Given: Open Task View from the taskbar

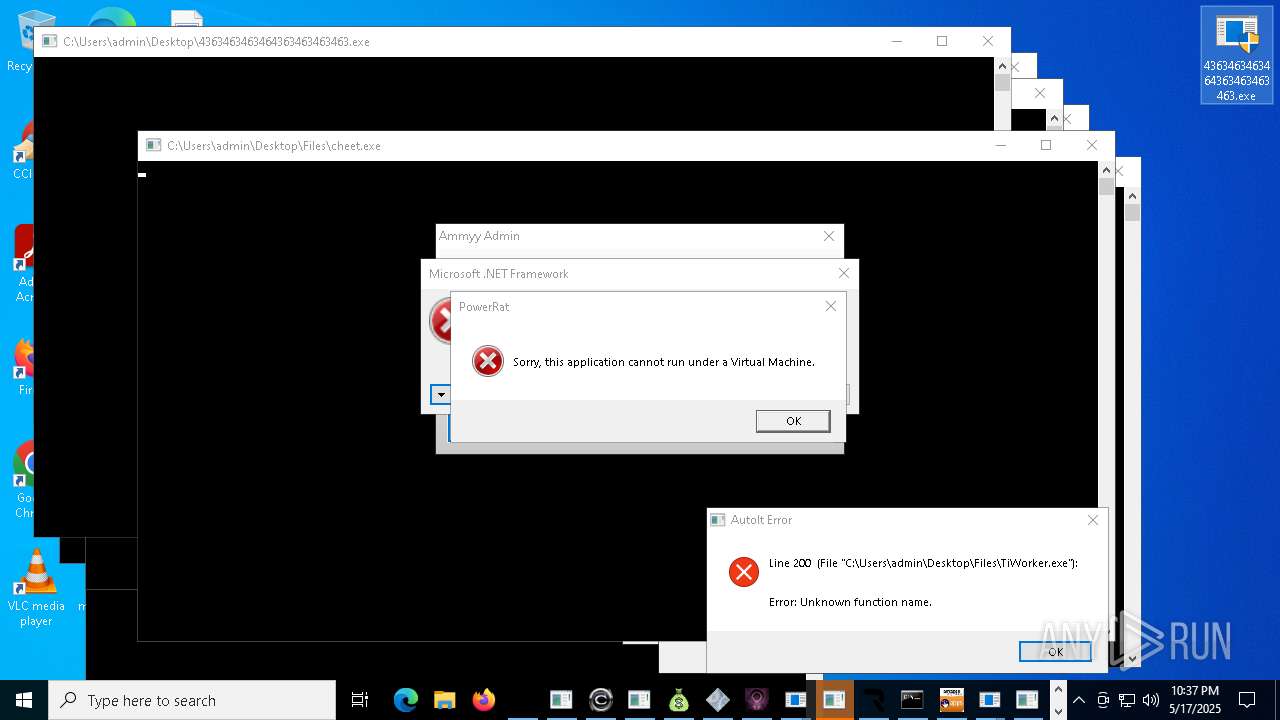Looking at the screenshot, I should (360, 700).
